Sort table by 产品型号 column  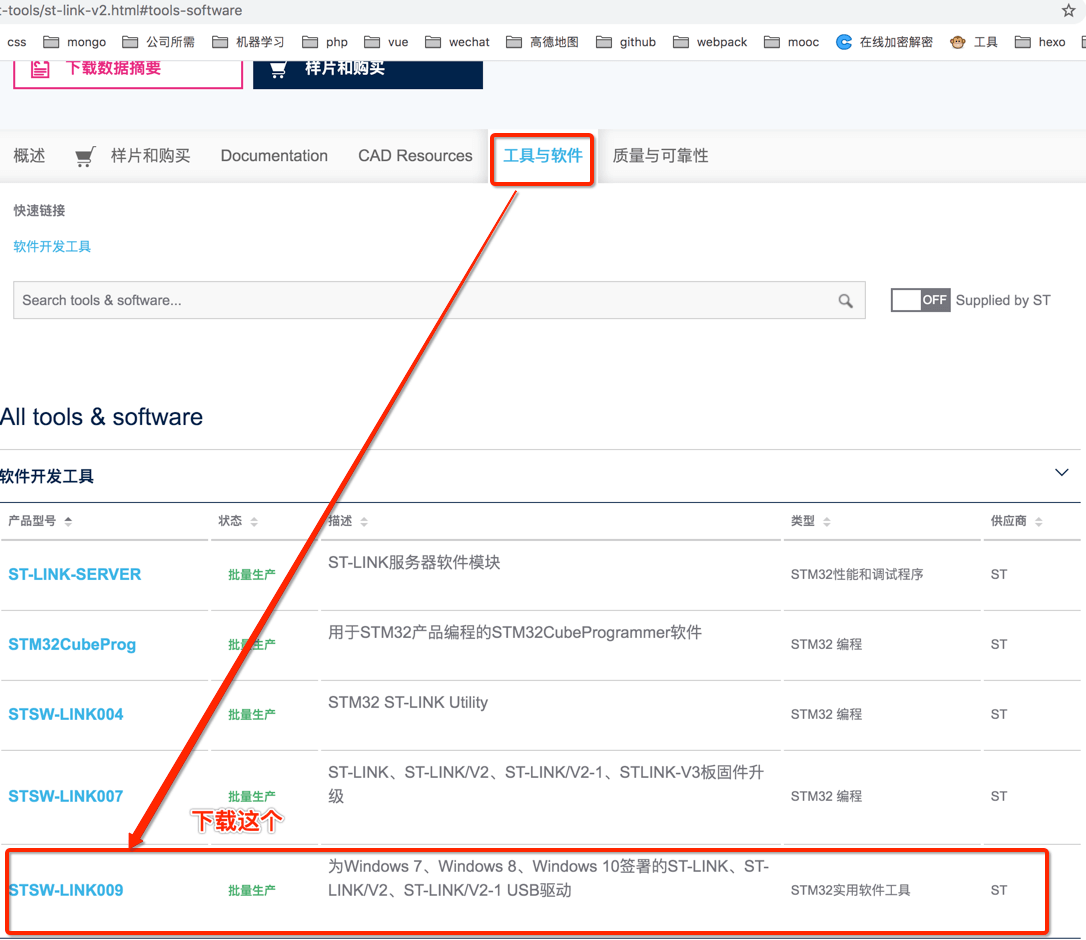coord(67,522)
